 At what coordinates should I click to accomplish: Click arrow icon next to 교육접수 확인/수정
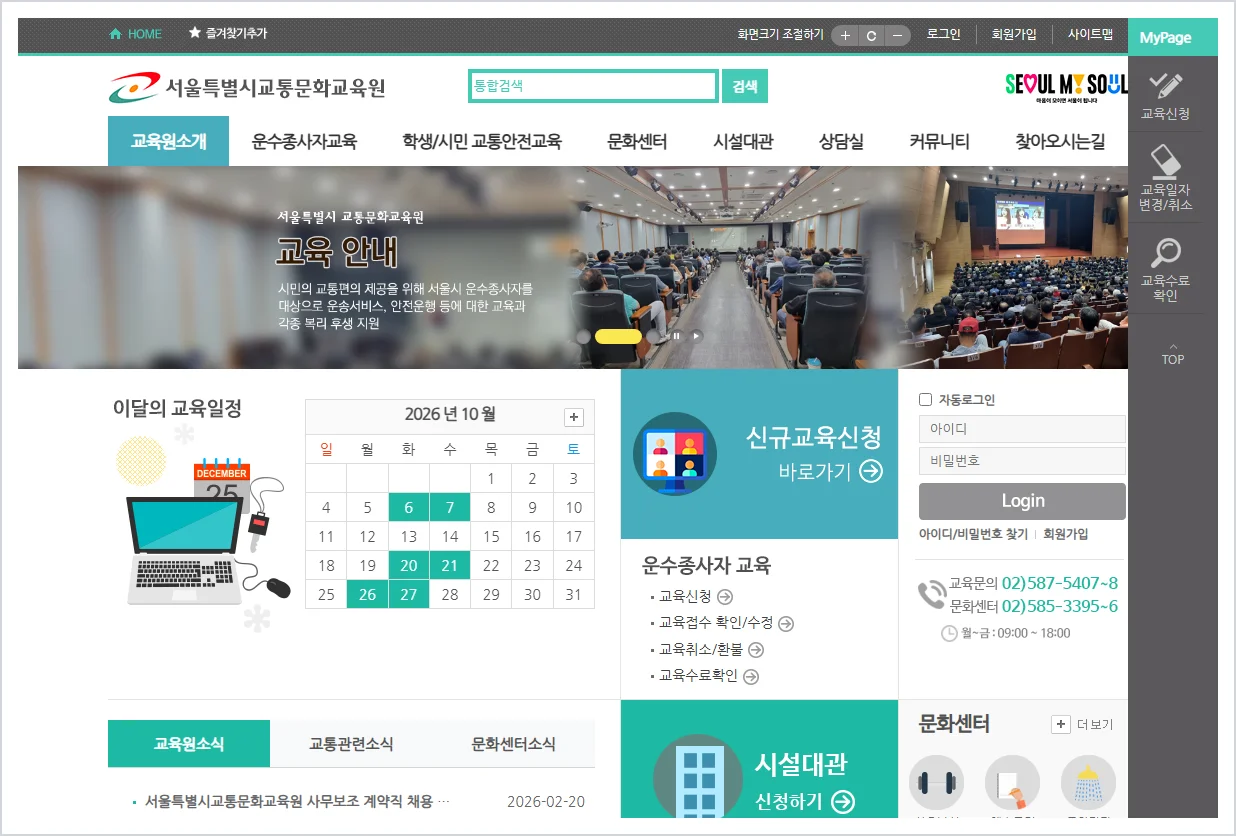point(786,624)
